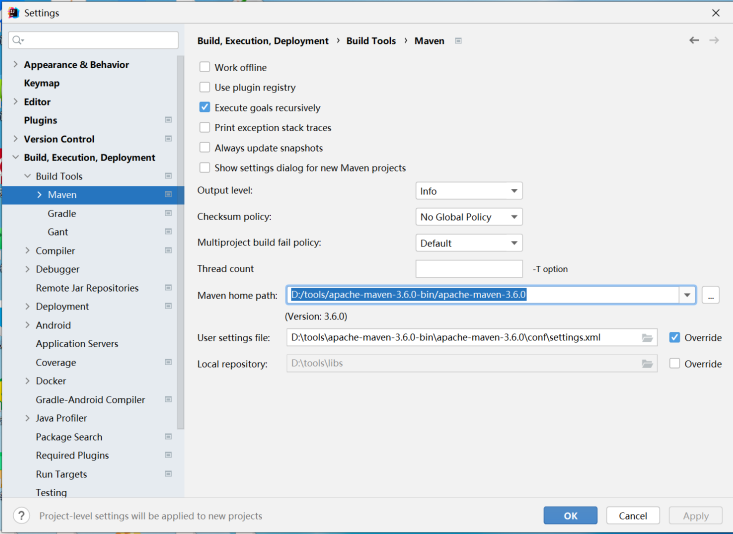
Task: Open help with the question mark icon
Action: tap(21, 516)
